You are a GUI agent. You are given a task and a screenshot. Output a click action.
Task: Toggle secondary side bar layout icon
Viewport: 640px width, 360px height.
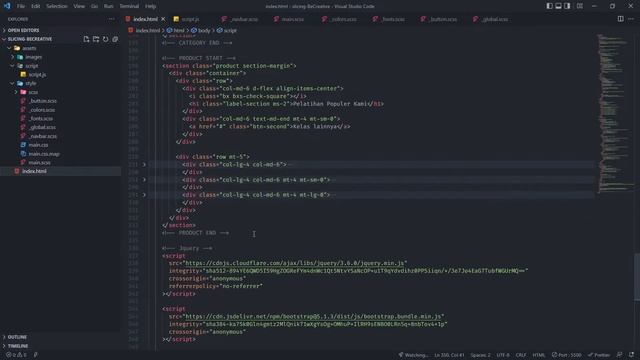[x=567, y=6]
